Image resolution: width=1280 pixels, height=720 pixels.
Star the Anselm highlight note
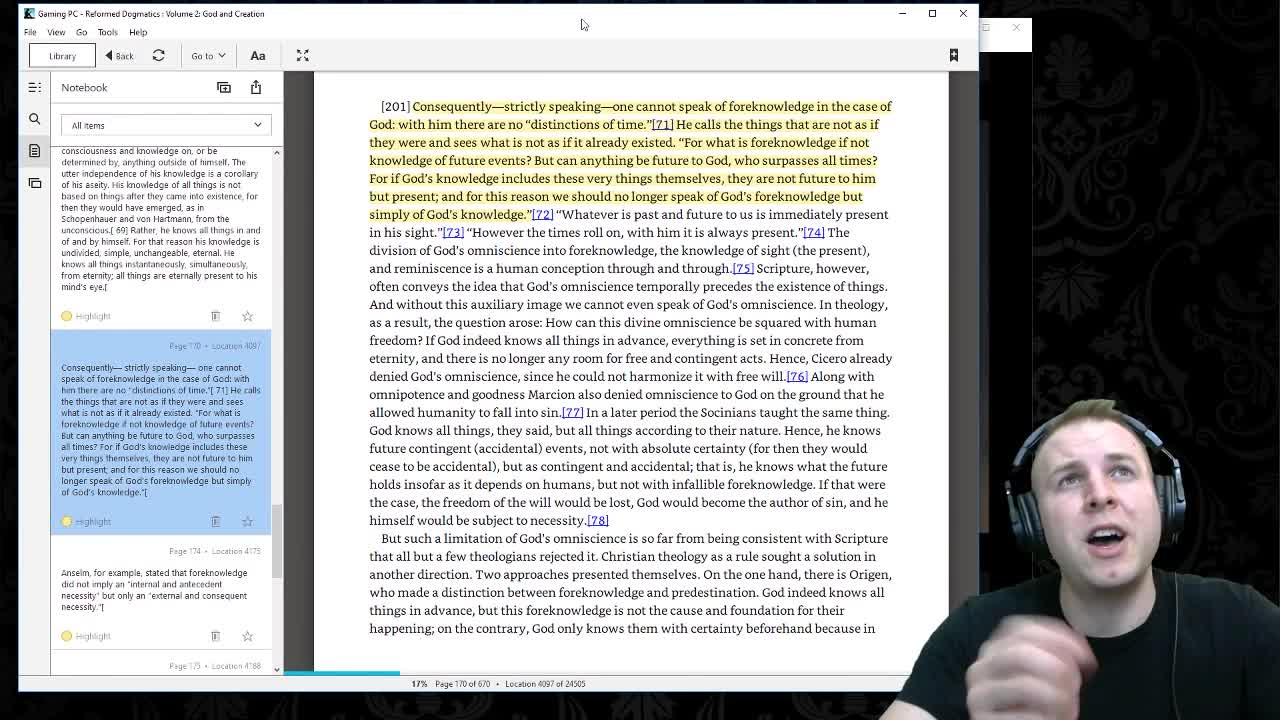click(x=247, y=636)
